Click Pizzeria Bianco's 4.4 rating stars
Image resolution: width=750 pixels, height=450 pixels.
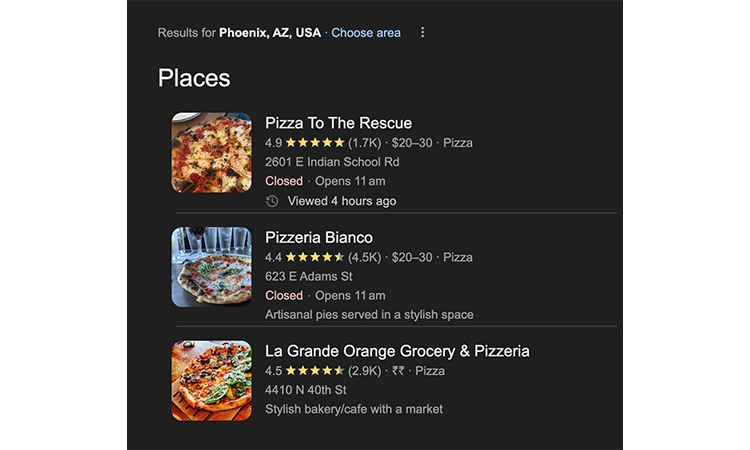tap(316, 257)
